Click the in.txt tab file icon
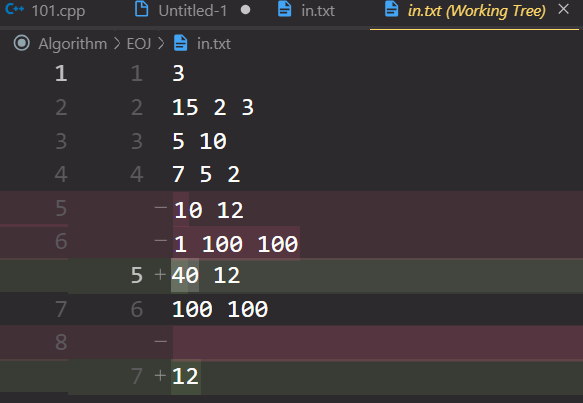The width and height of the screenshot is (583, 403). pos(285,9)
